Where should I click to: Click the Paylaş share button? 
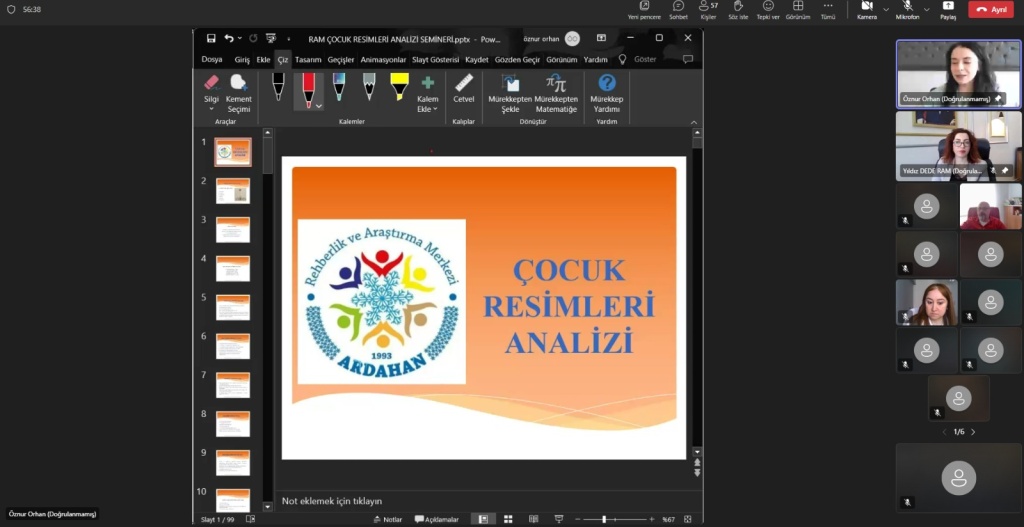coord(948,10)
